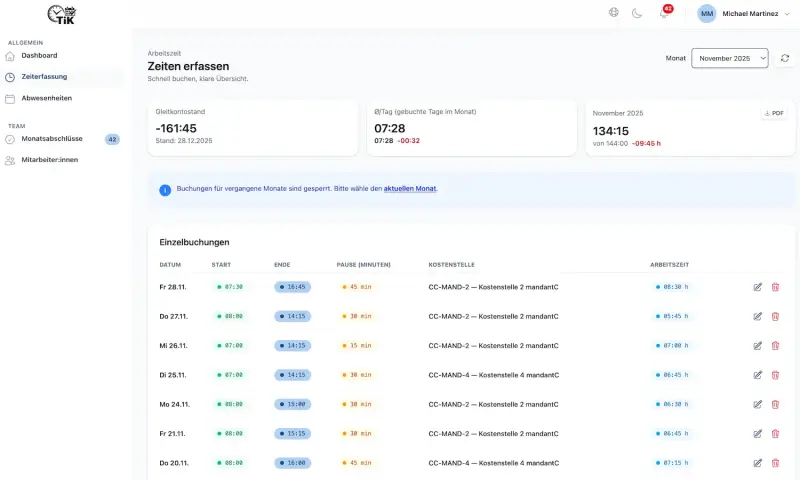Click the MM avatar circle
The height and width of the screenshot is (480, 800).
click(x=707, y=13)
